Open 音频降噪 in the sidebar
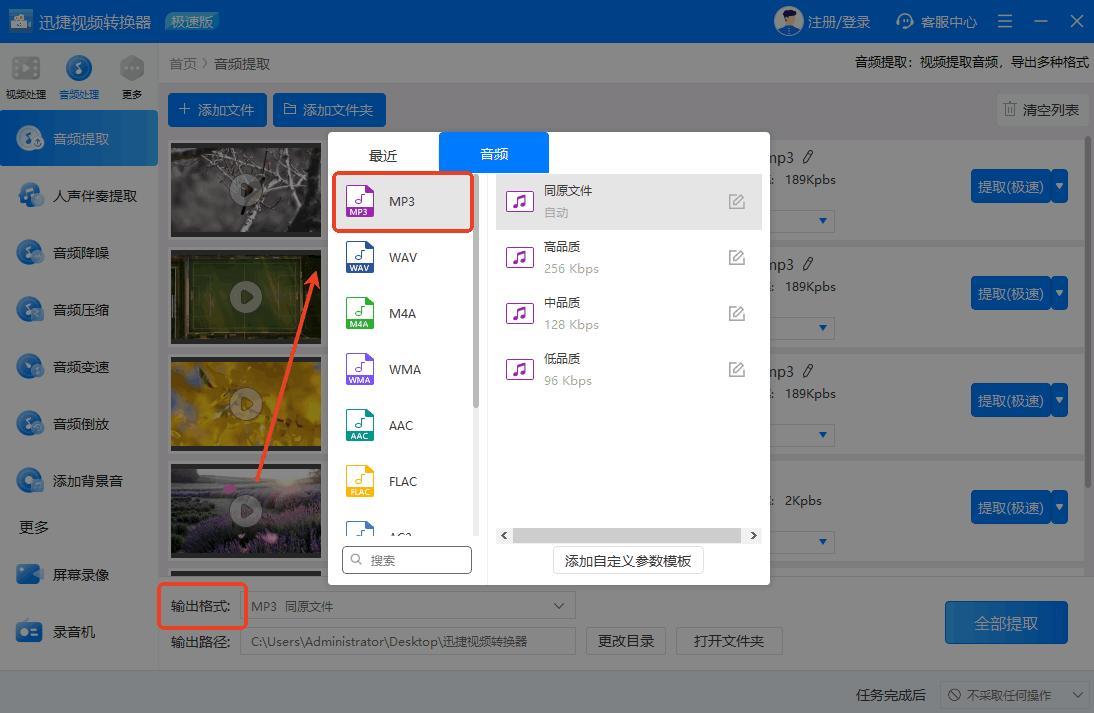The width and height of the screenshot is (1094, 713). click(80, 253)
